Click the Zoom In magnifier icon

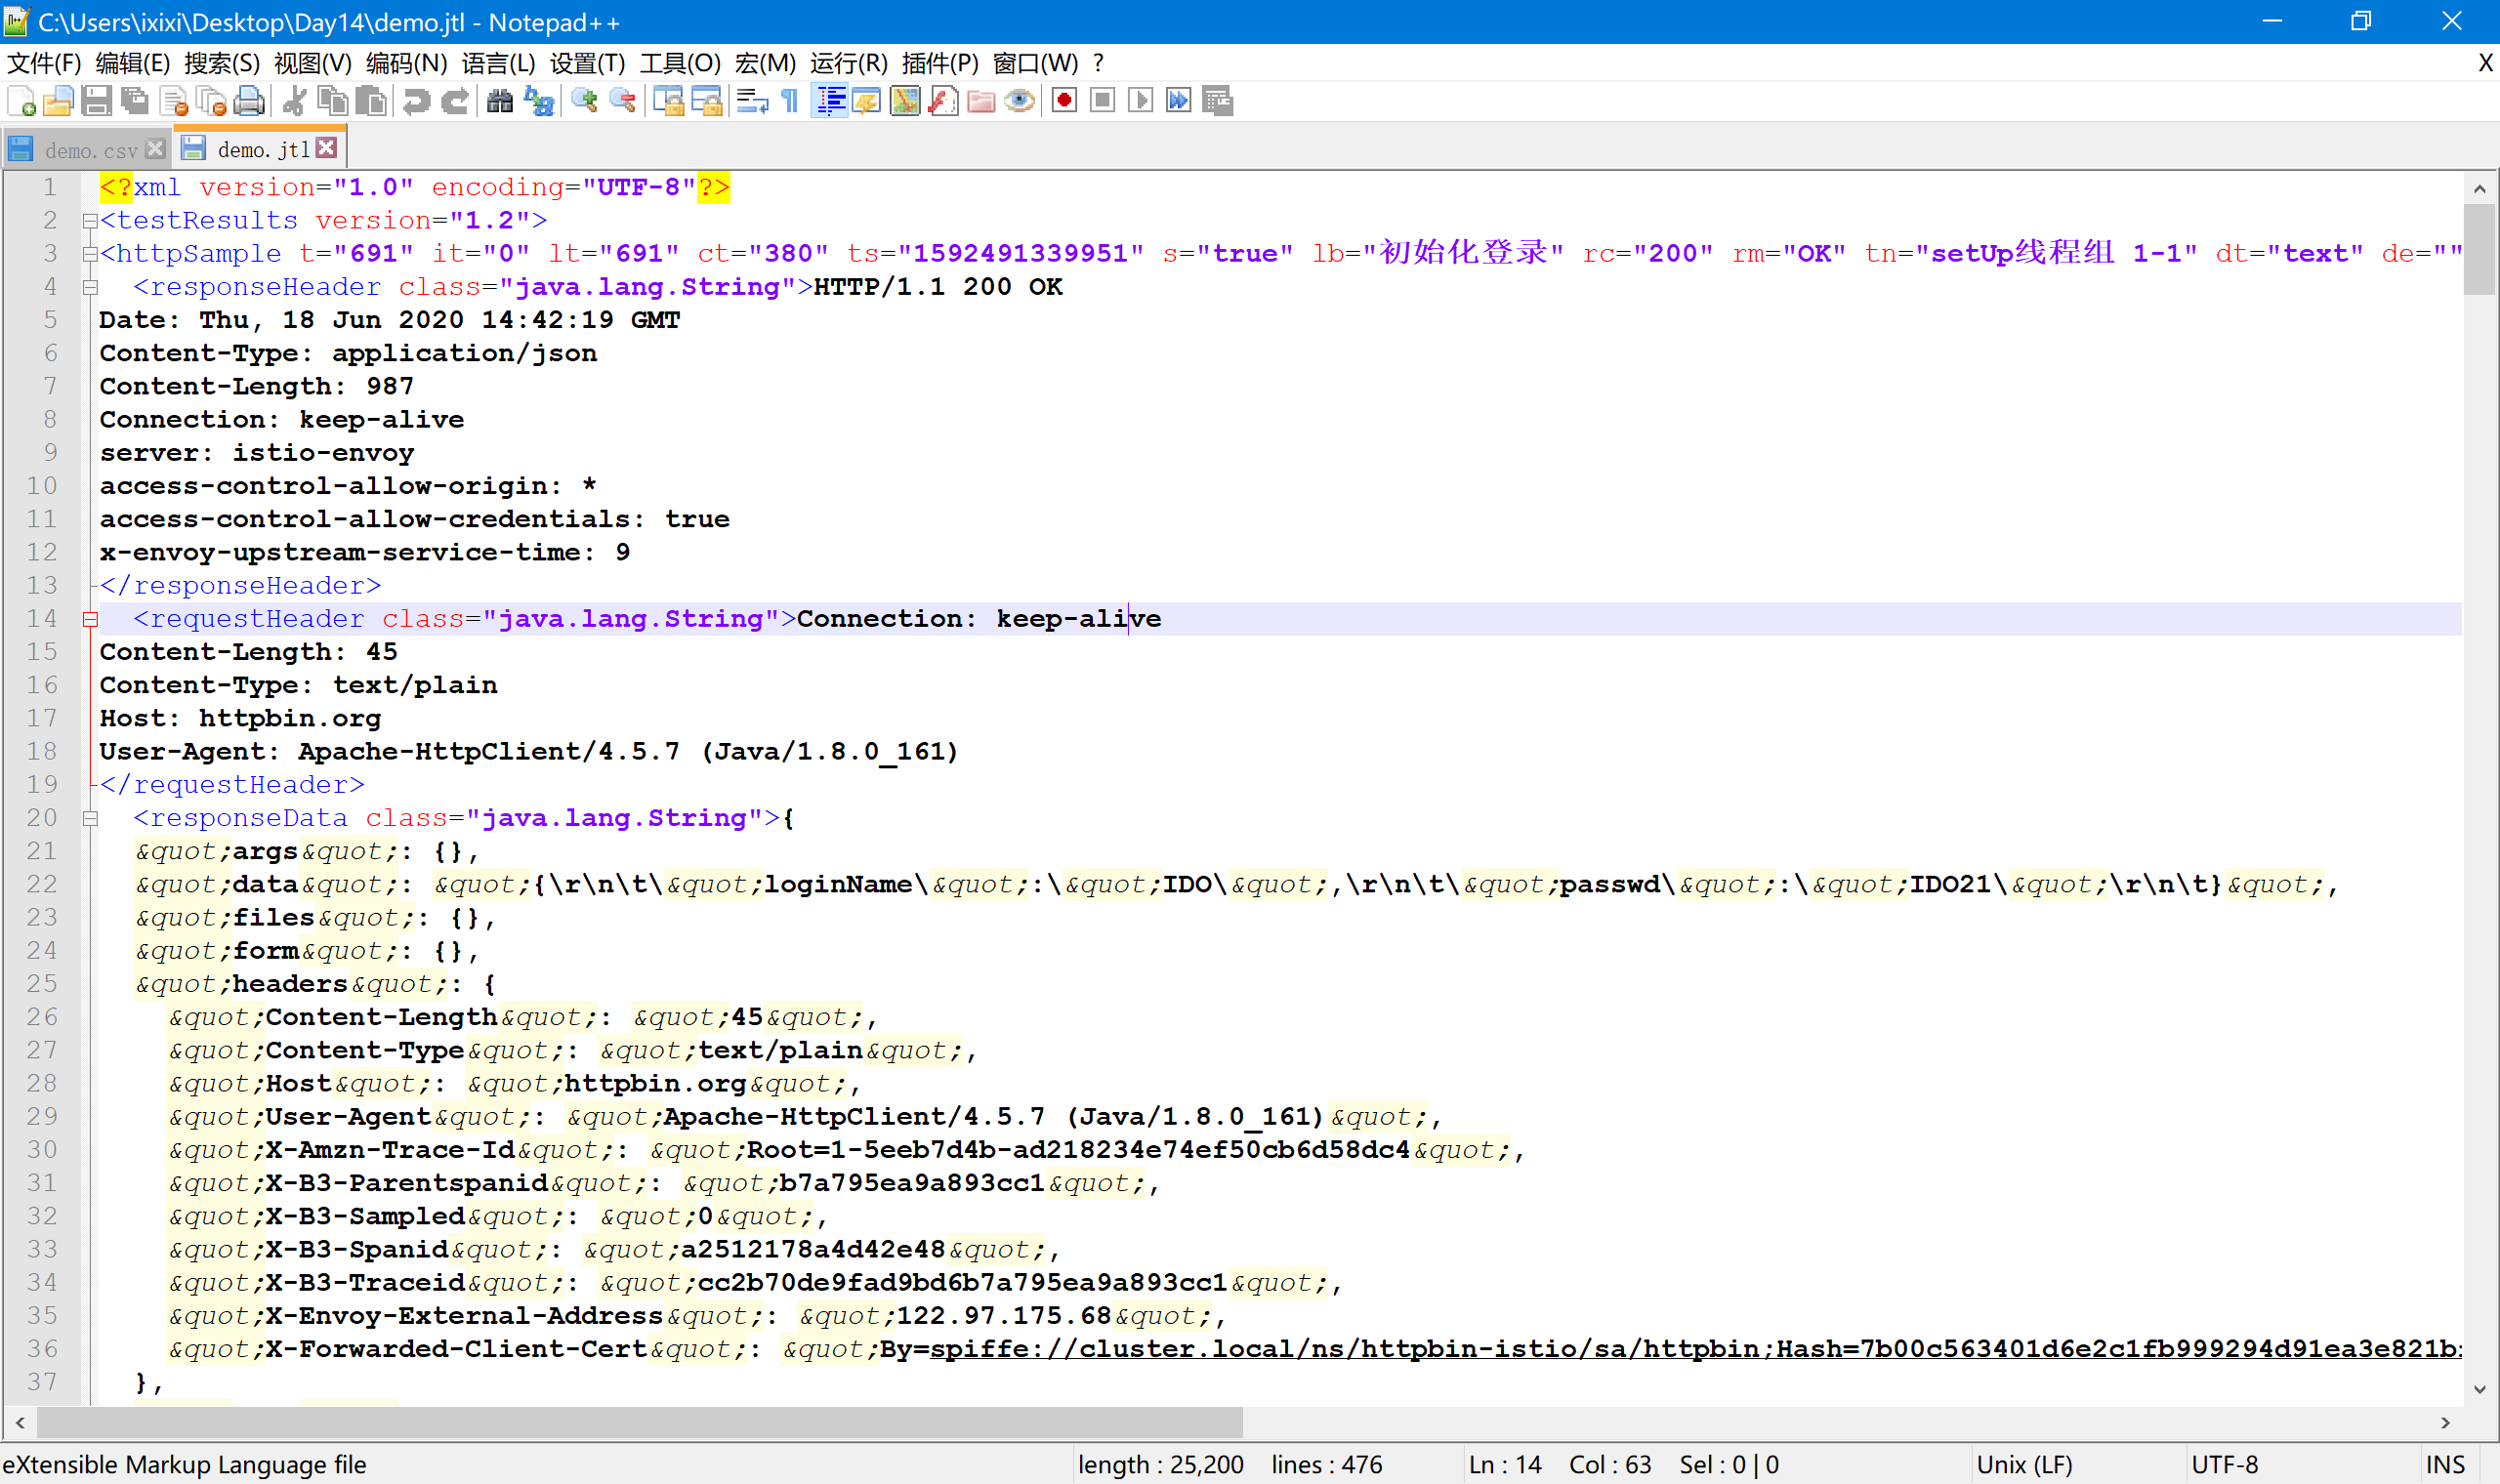click(585, 101)
